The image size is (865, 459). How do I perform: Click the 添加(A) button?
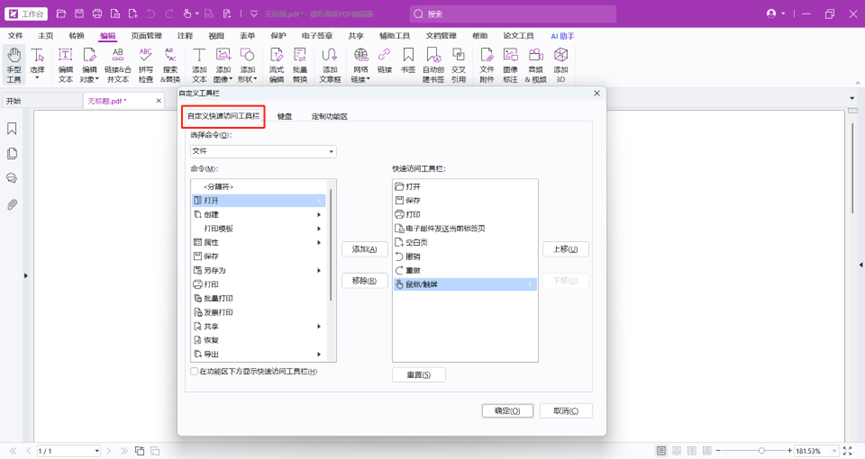tap(364, 249)
